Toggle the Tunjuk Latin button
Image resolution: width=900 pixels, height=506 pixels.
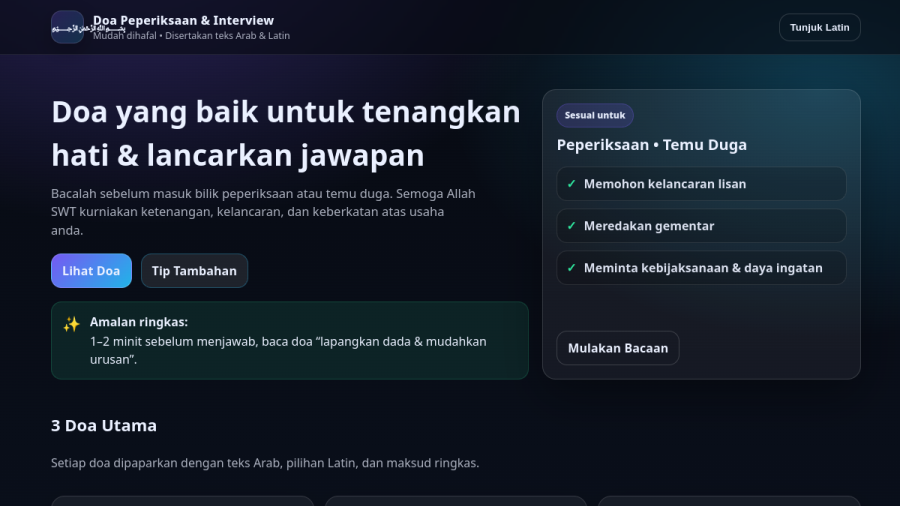point(819,28)
